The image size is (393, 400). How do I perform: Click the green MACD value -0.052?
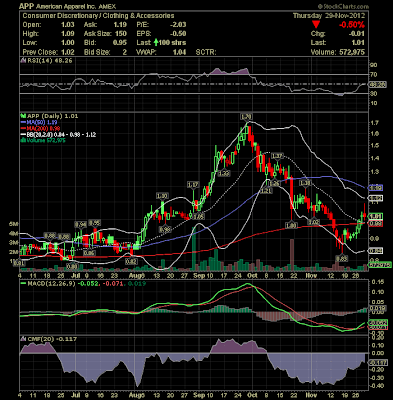(87, 283)
